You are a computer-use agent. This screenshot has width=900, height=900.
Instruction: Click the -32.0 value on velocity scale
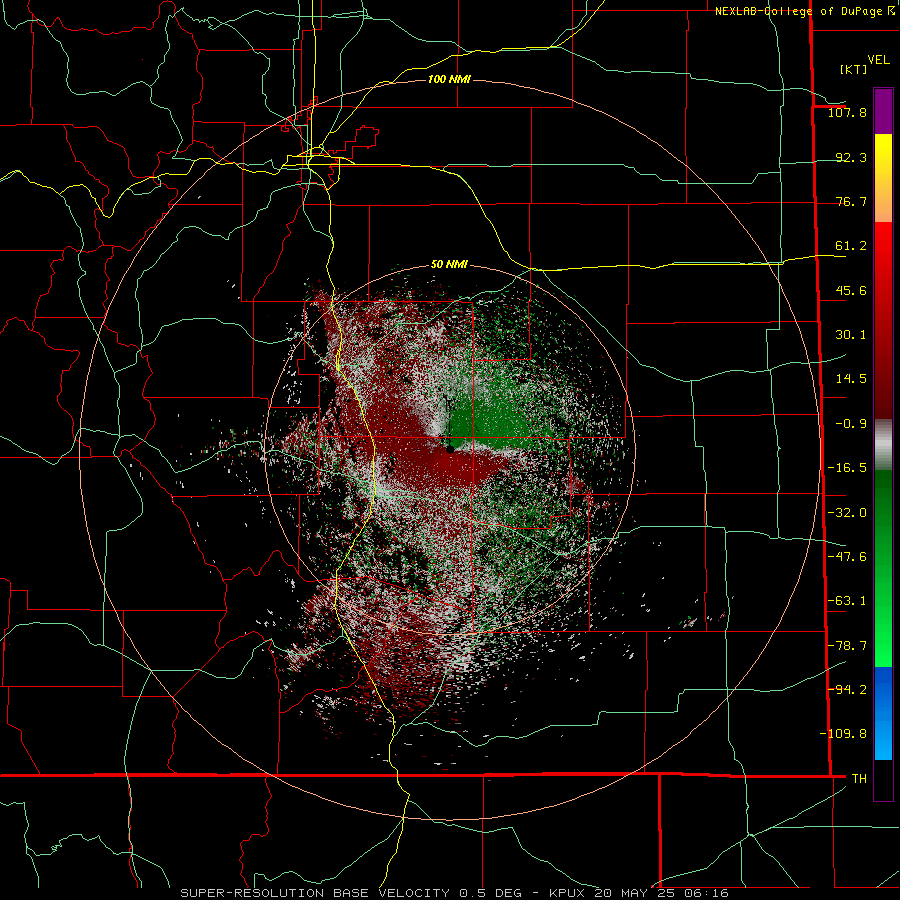pyautogui.click(x=847, y=513)
